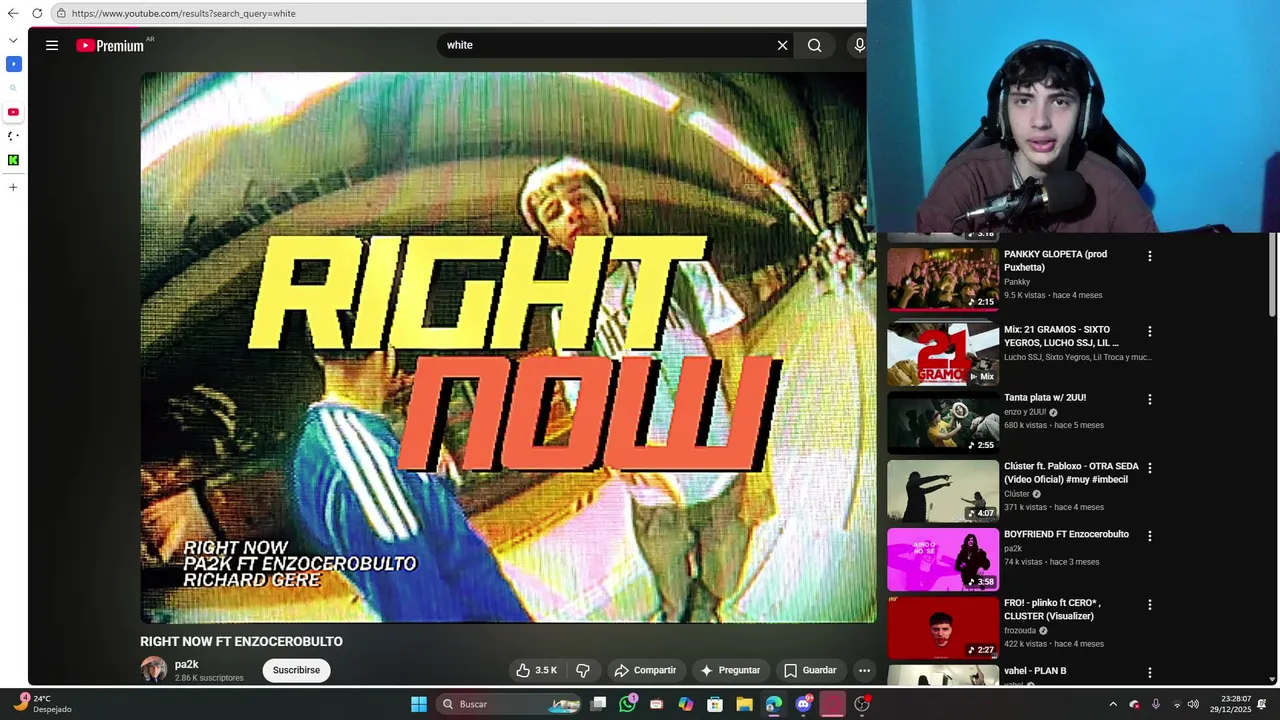
Task: Open options menu for FRO! plinko
Action: pos(1149,605)
